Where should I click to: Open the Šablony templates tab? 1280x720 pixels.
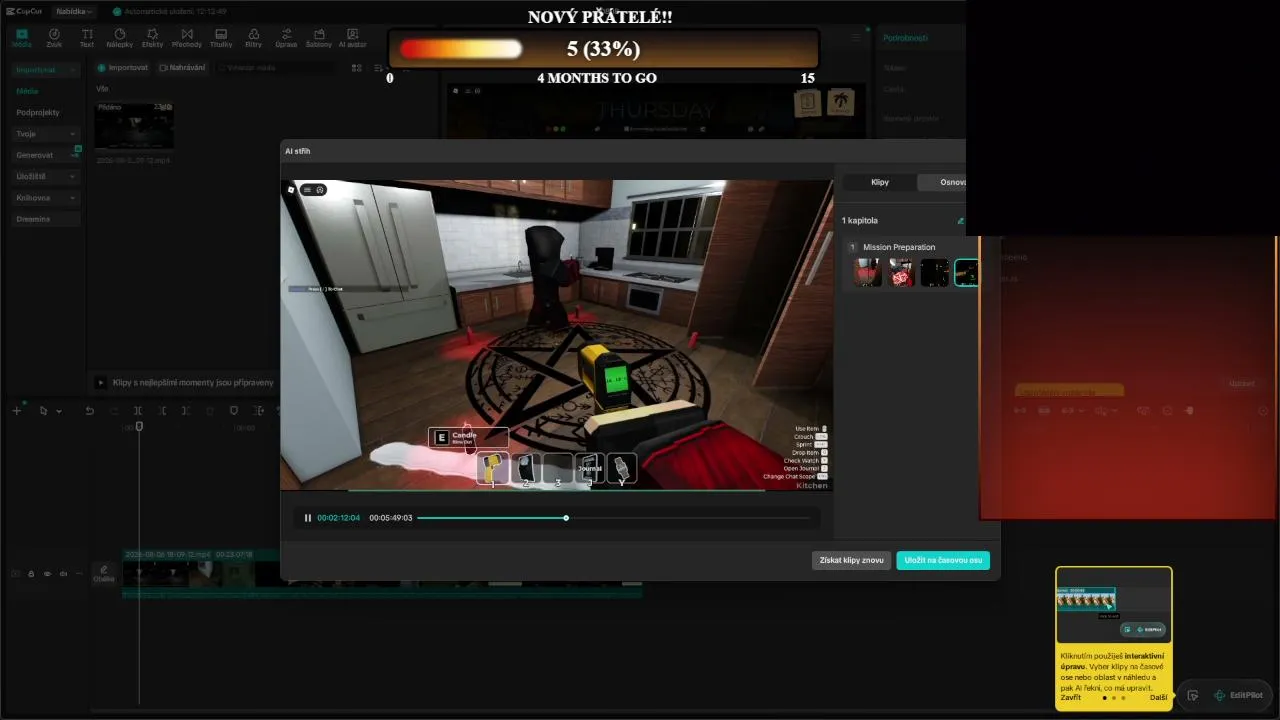319,38
